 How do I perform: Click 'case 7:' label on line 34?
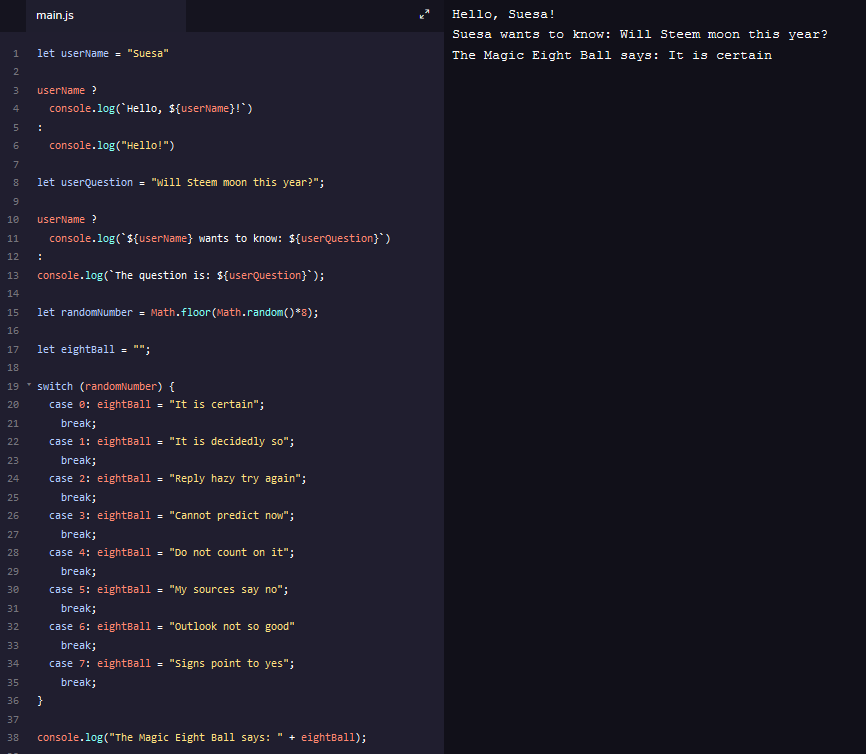point(70,664)
